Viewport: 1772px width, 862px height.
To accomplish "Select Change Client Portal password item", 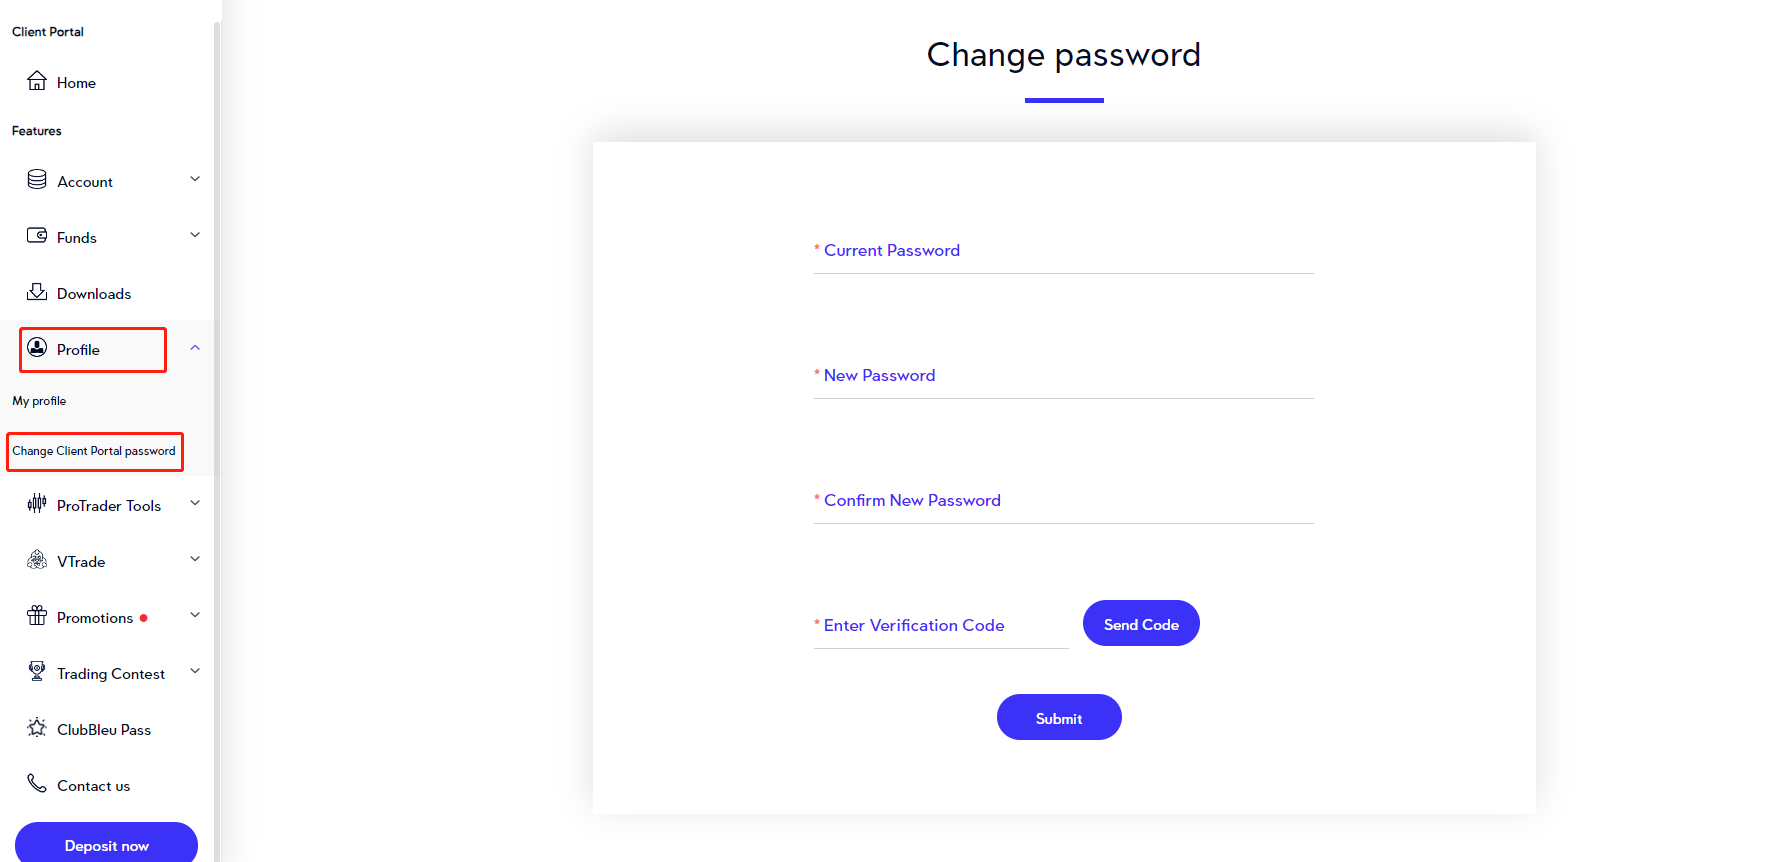I will tap(94, 451).
